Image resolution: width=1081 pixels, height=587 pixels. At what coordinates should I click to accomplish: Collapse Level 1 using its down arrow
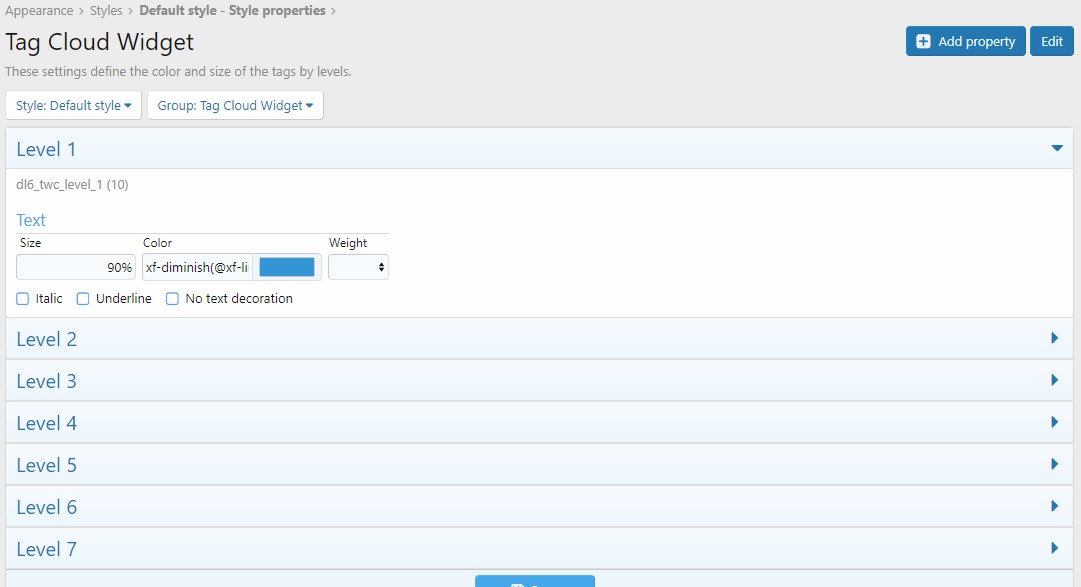tap(1056, 148)
